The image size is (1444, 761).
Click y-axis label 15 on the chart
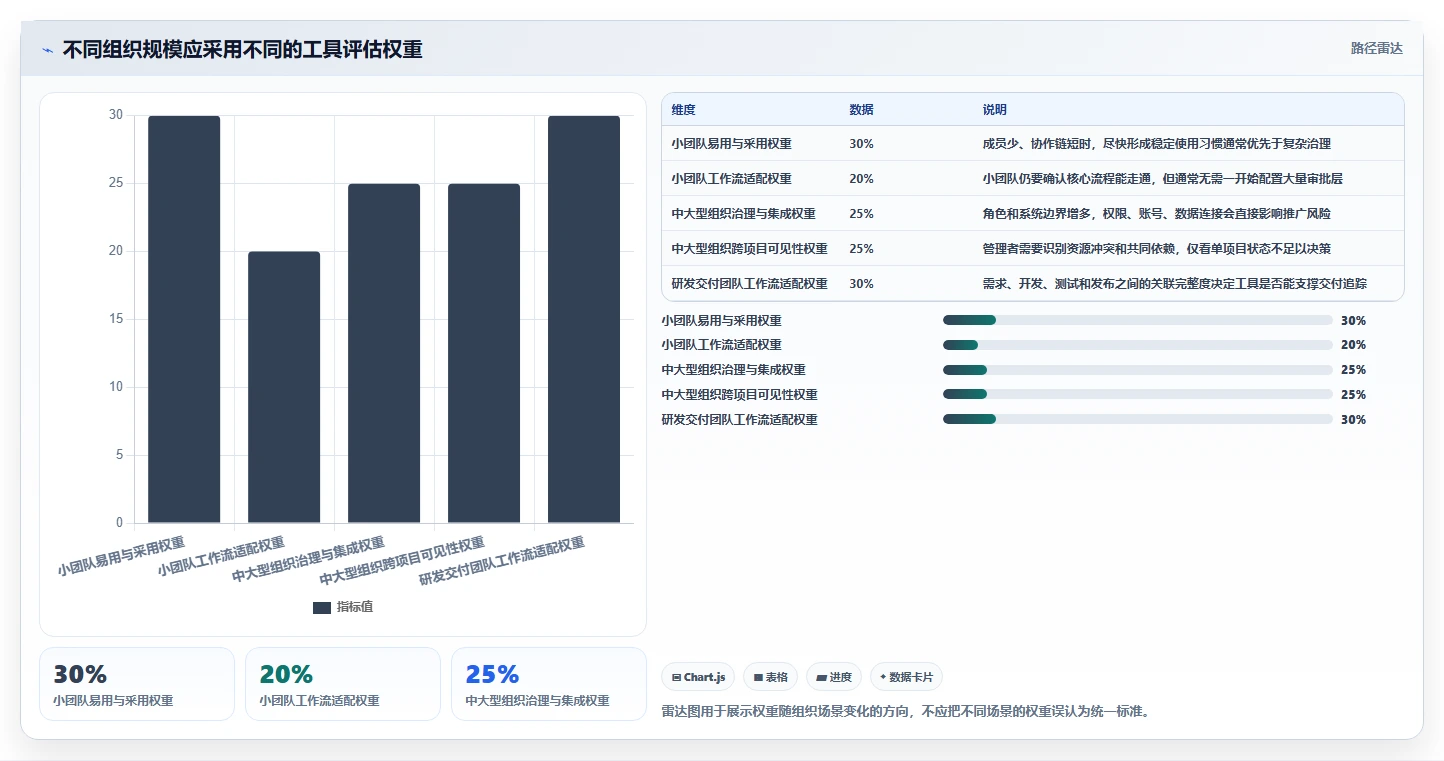[x=116, y=319]
